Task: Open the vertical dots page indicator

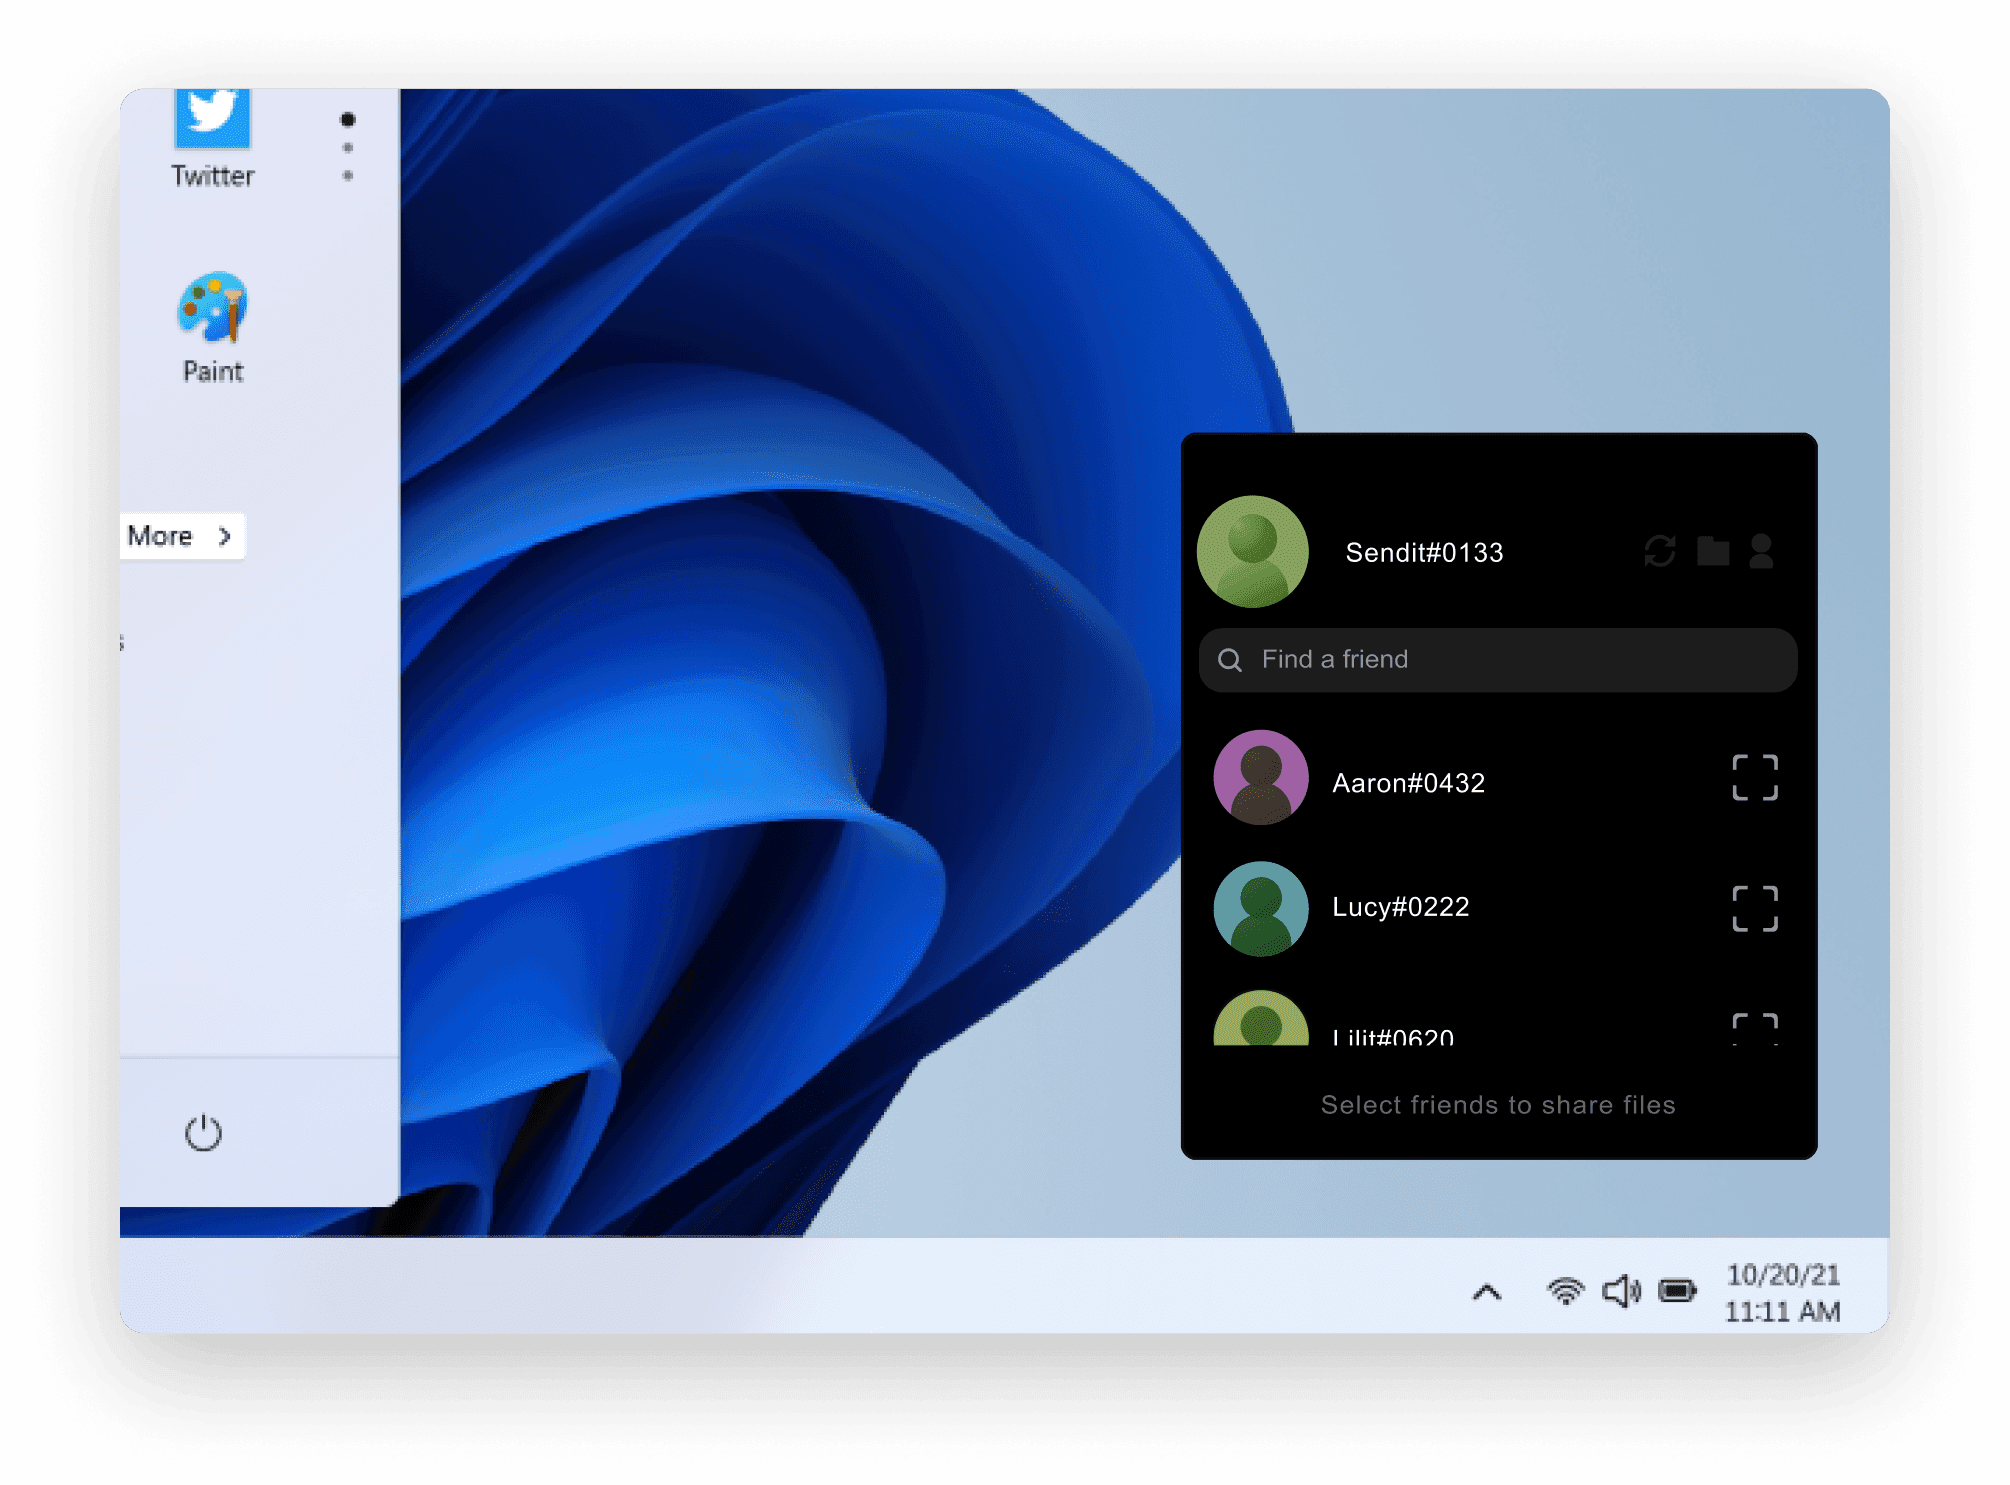Action: pyautogui.click(x=347, y=147)
